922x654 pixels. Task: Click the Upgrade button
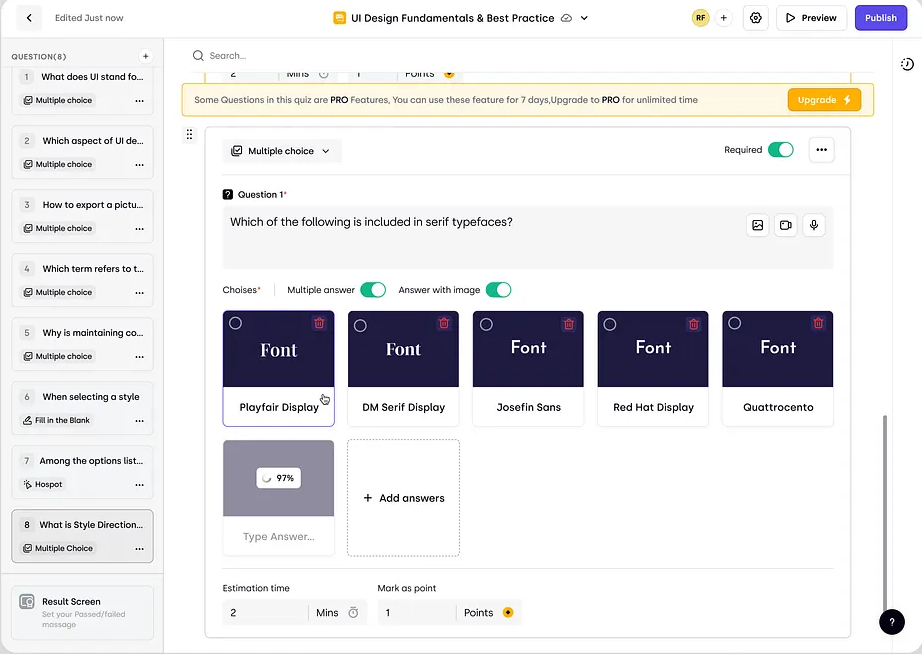click(x=823, y=100)
